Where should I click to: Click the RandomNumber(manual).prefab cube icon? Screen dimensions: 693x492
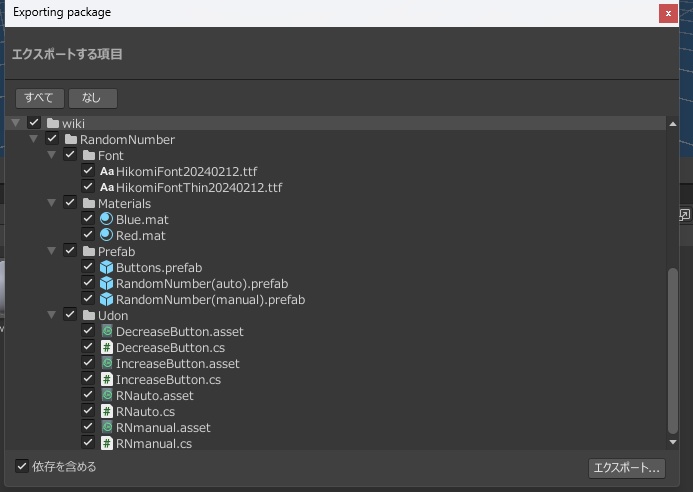[107, 299]
